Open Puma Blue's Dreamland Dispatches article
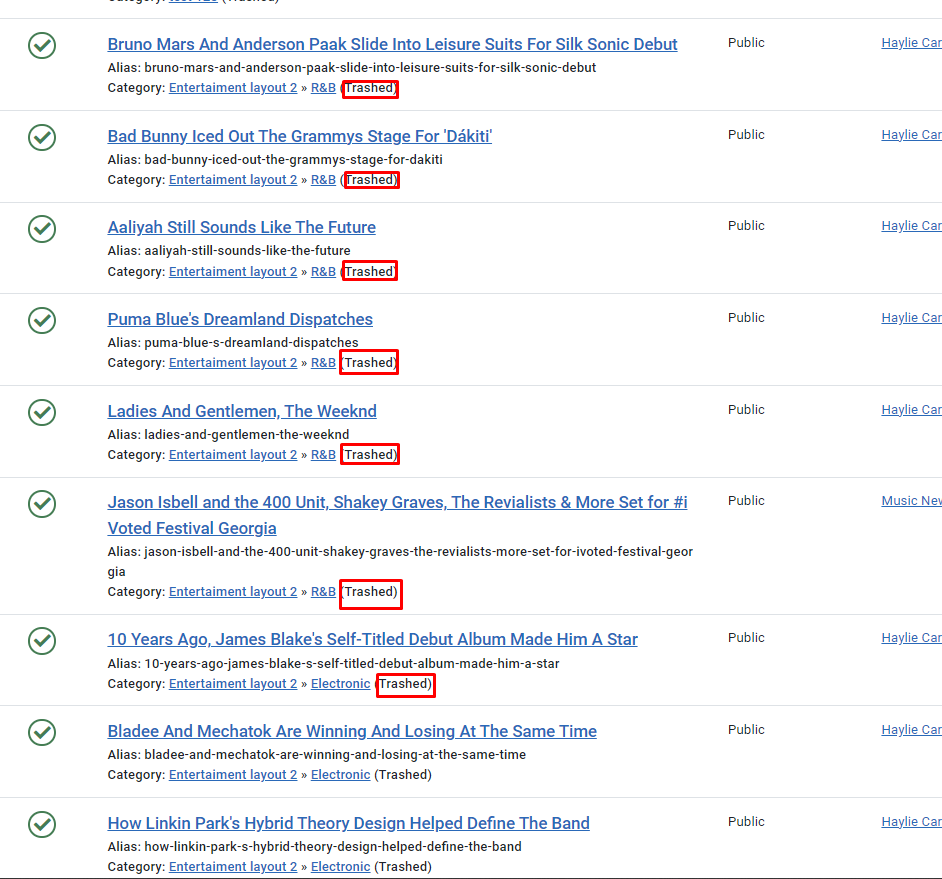Screen dimensions: 942x879 (x=240, y=319)
